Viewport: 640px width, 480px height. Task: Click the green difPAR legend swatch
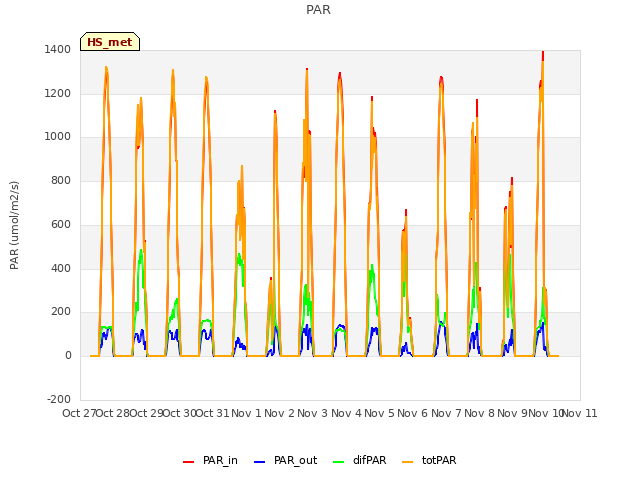point(339,462)
